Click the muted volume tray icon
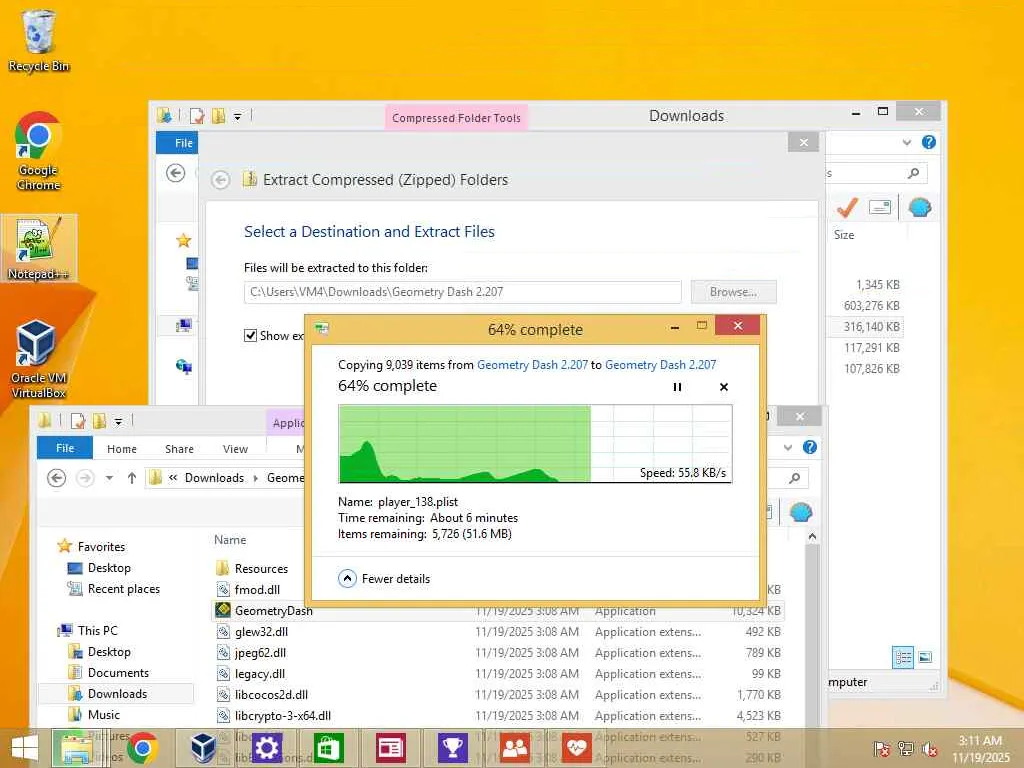The image size is (1024, 768). (929, 749)
